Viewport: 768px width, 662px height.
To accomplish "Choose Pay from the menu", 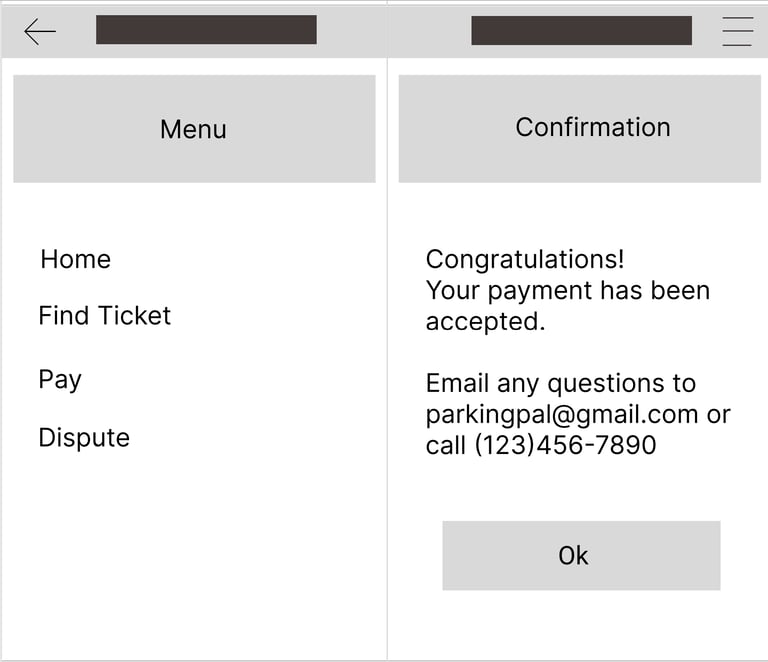I will (x=60, y=380).
